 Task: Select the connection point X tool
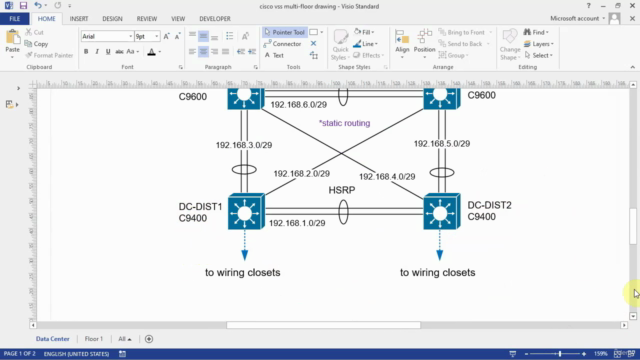[313, 43]
